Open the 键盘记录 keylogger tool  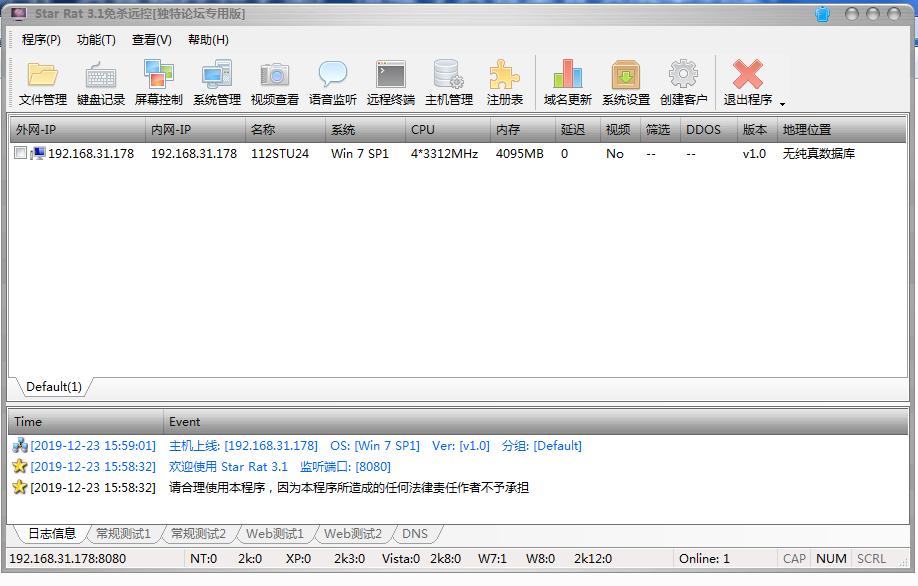[x=101, y=83]
